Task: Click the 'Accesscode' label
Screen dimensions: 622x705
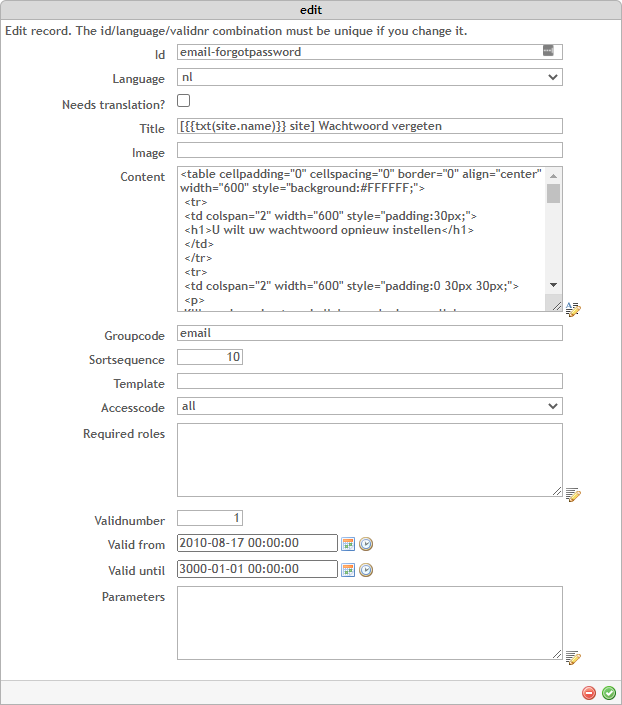Action: [133, 408]
